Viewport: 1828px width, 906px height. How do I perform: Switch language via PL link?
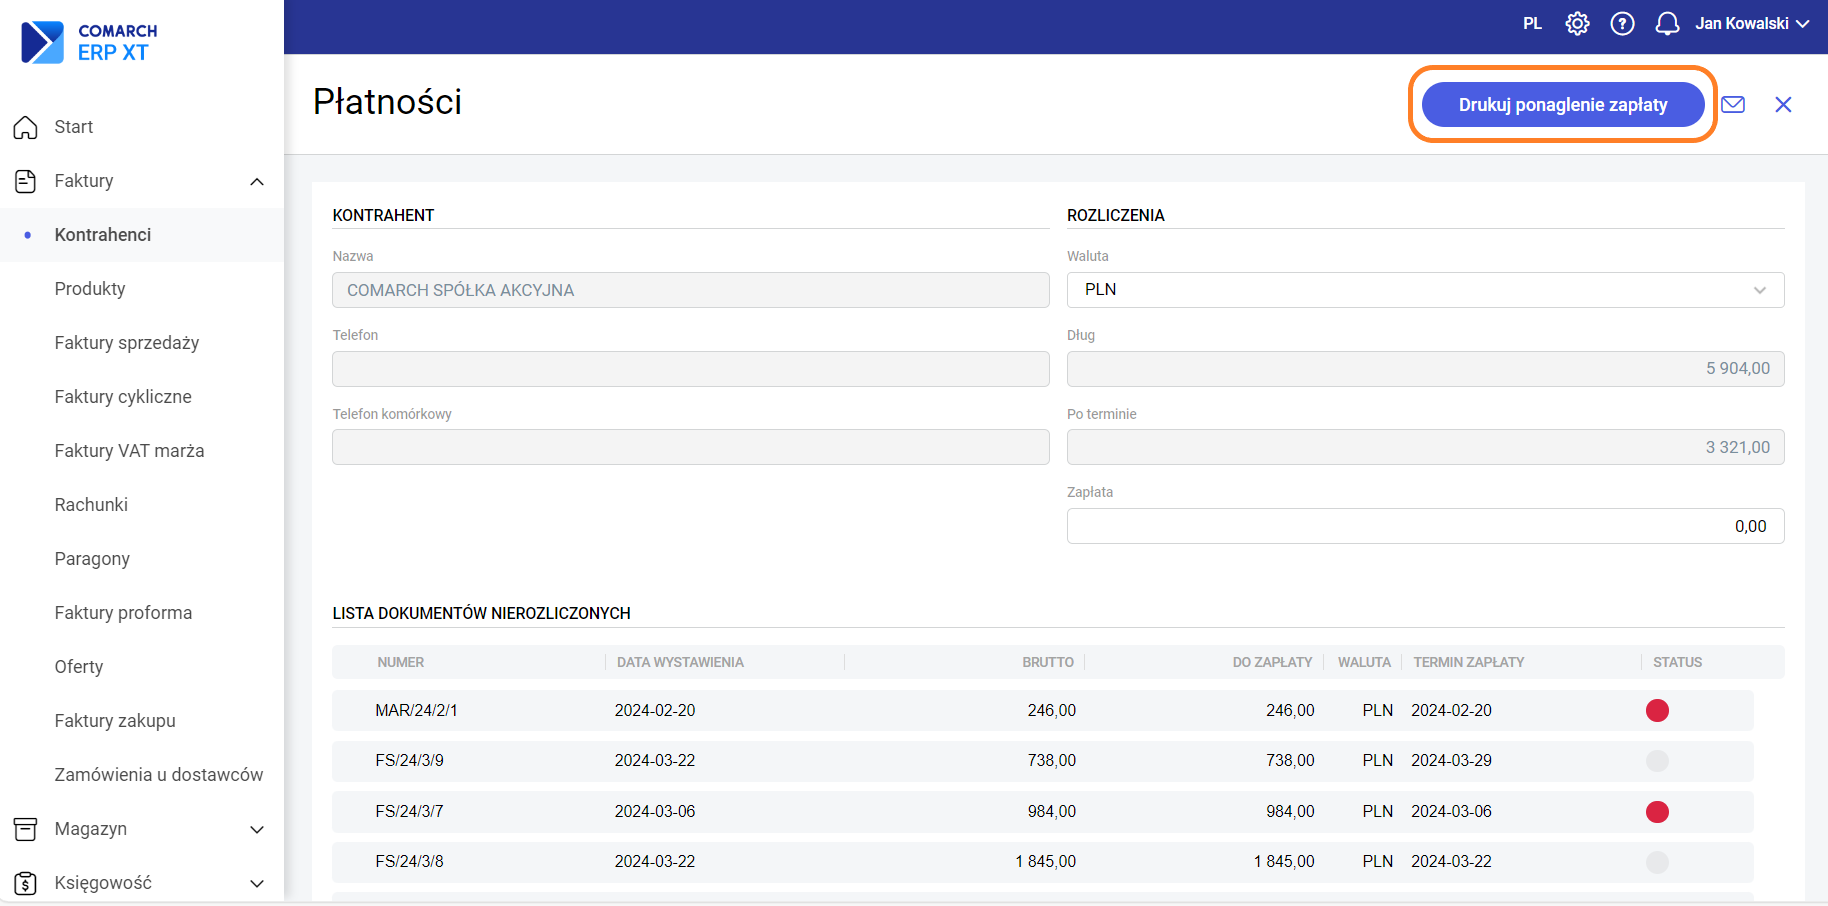pyautogui.click(x=1532, y=24)
